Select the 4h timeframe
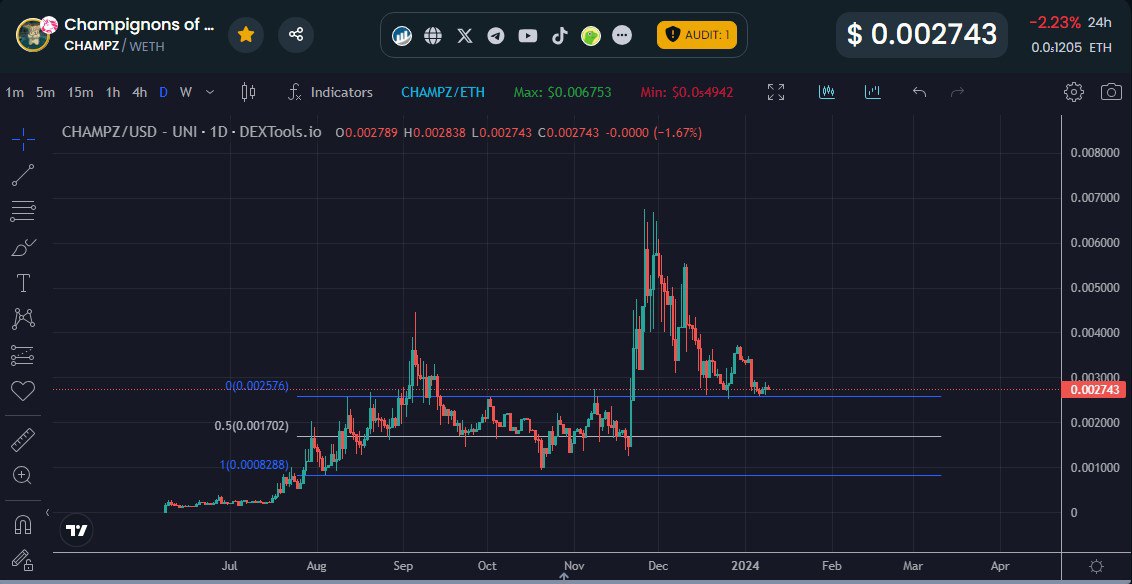Viewport: 1132px width, 584px height. point(139,92)
